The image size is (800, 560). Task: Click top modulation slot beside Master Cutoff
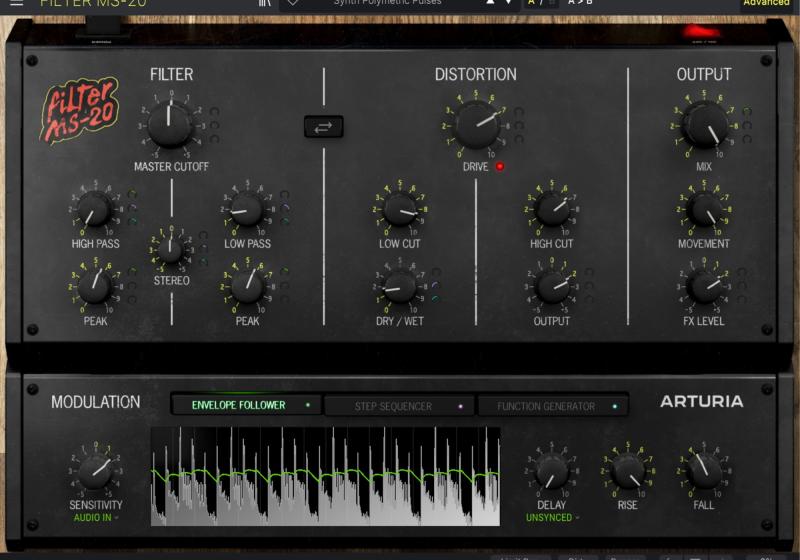214,111
